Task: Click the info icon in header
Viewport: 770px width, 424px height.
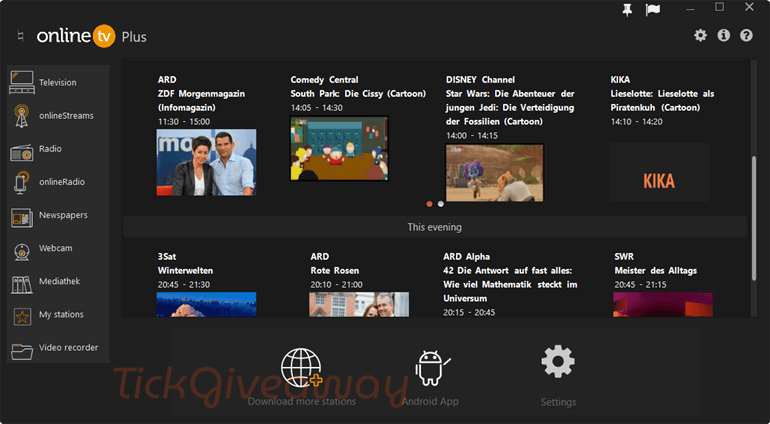Action: (x=723, y=35)
